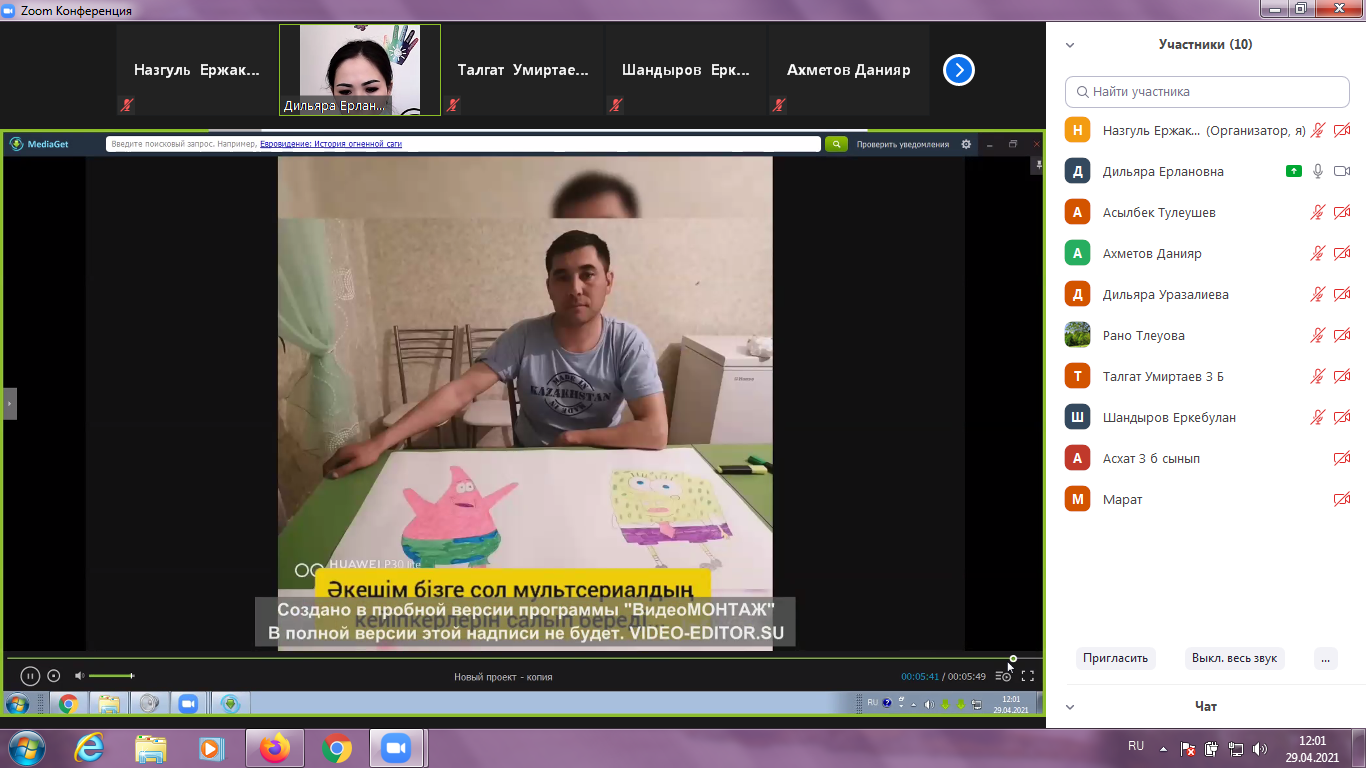Image resolution: width=1366 pixels, height=768 pixels.
Task: Expand the Чат panel chevron
Action: point(1070,707)
